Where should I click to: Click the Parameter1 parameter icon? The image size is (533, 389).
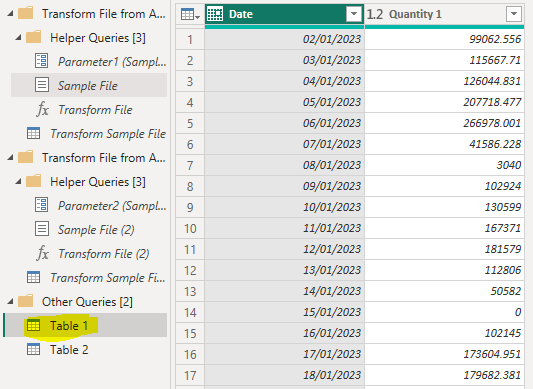(41, 61)
